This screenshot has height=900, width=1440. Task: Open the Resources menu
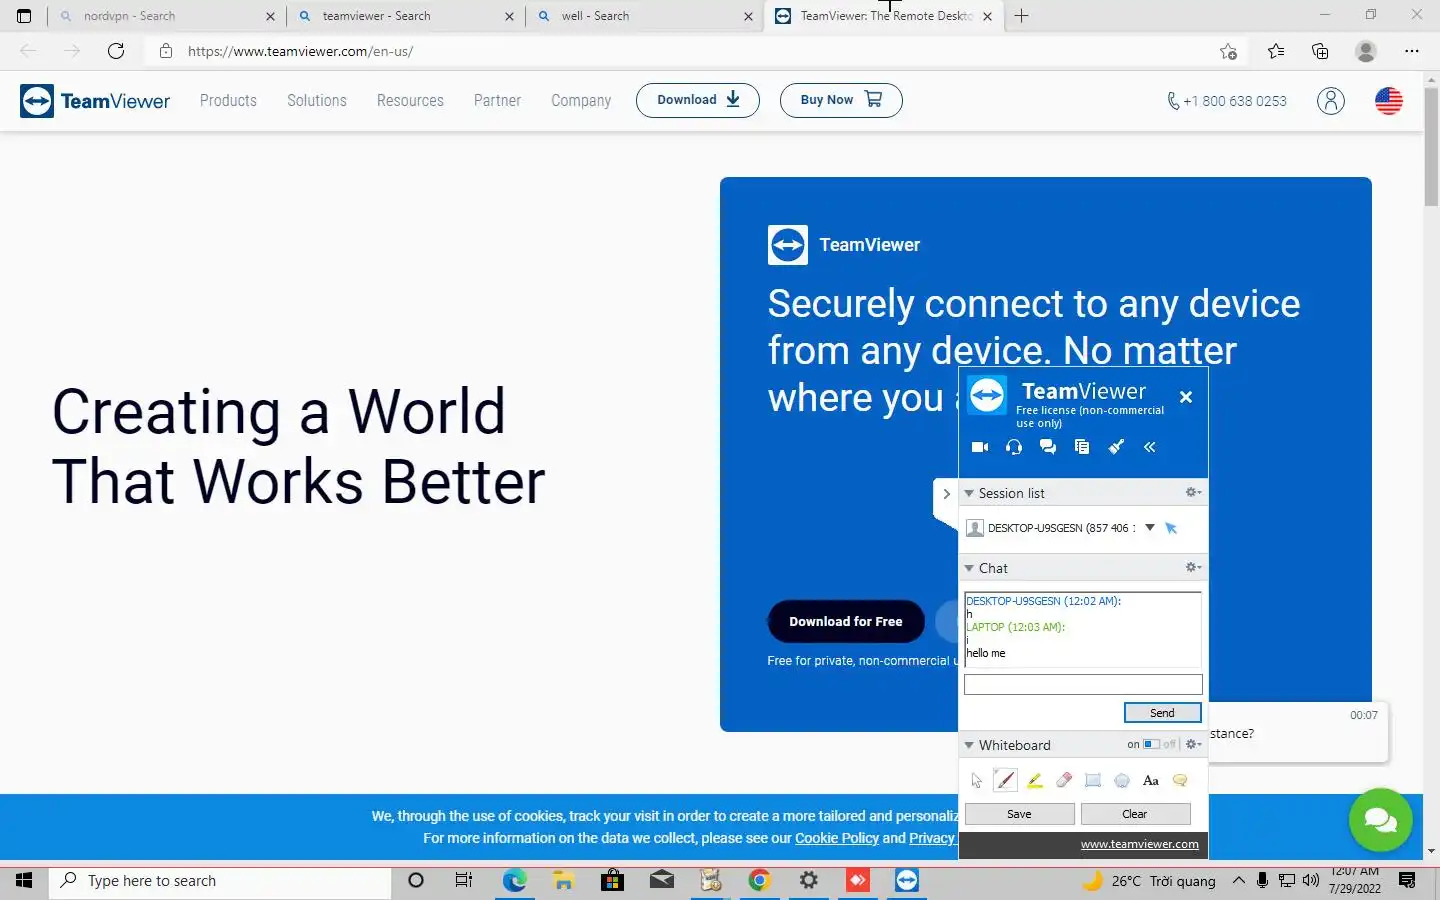pos(410,100)
